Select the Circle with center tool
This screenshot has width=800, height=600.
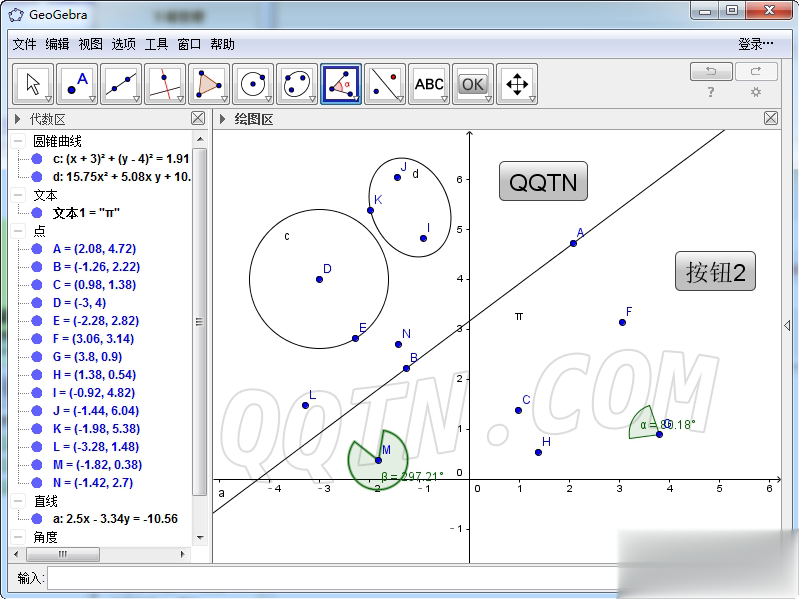click(x=253, y=84)
